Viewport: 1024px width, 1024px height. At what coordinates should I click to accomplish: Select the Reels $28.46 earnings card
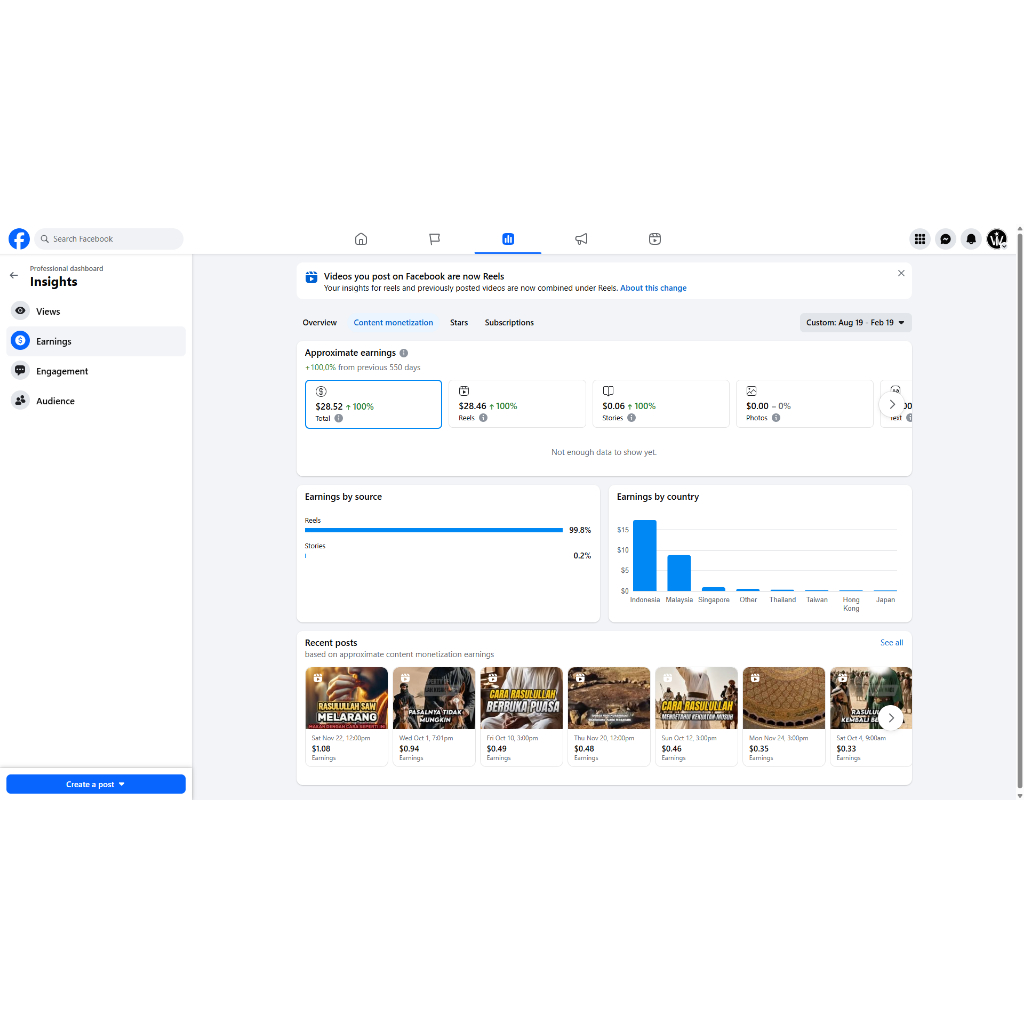point(516,404)
